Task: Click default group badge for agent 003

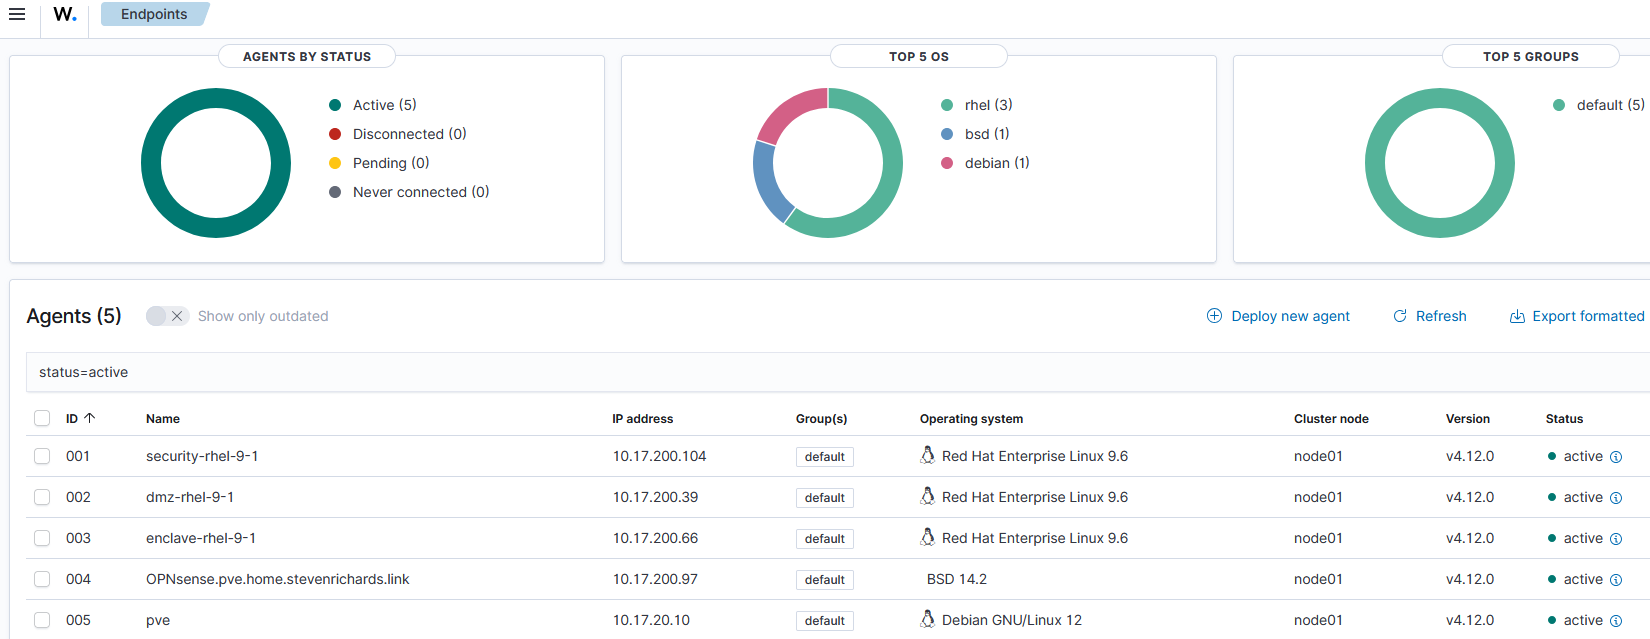Action: [x=825, y=539]
